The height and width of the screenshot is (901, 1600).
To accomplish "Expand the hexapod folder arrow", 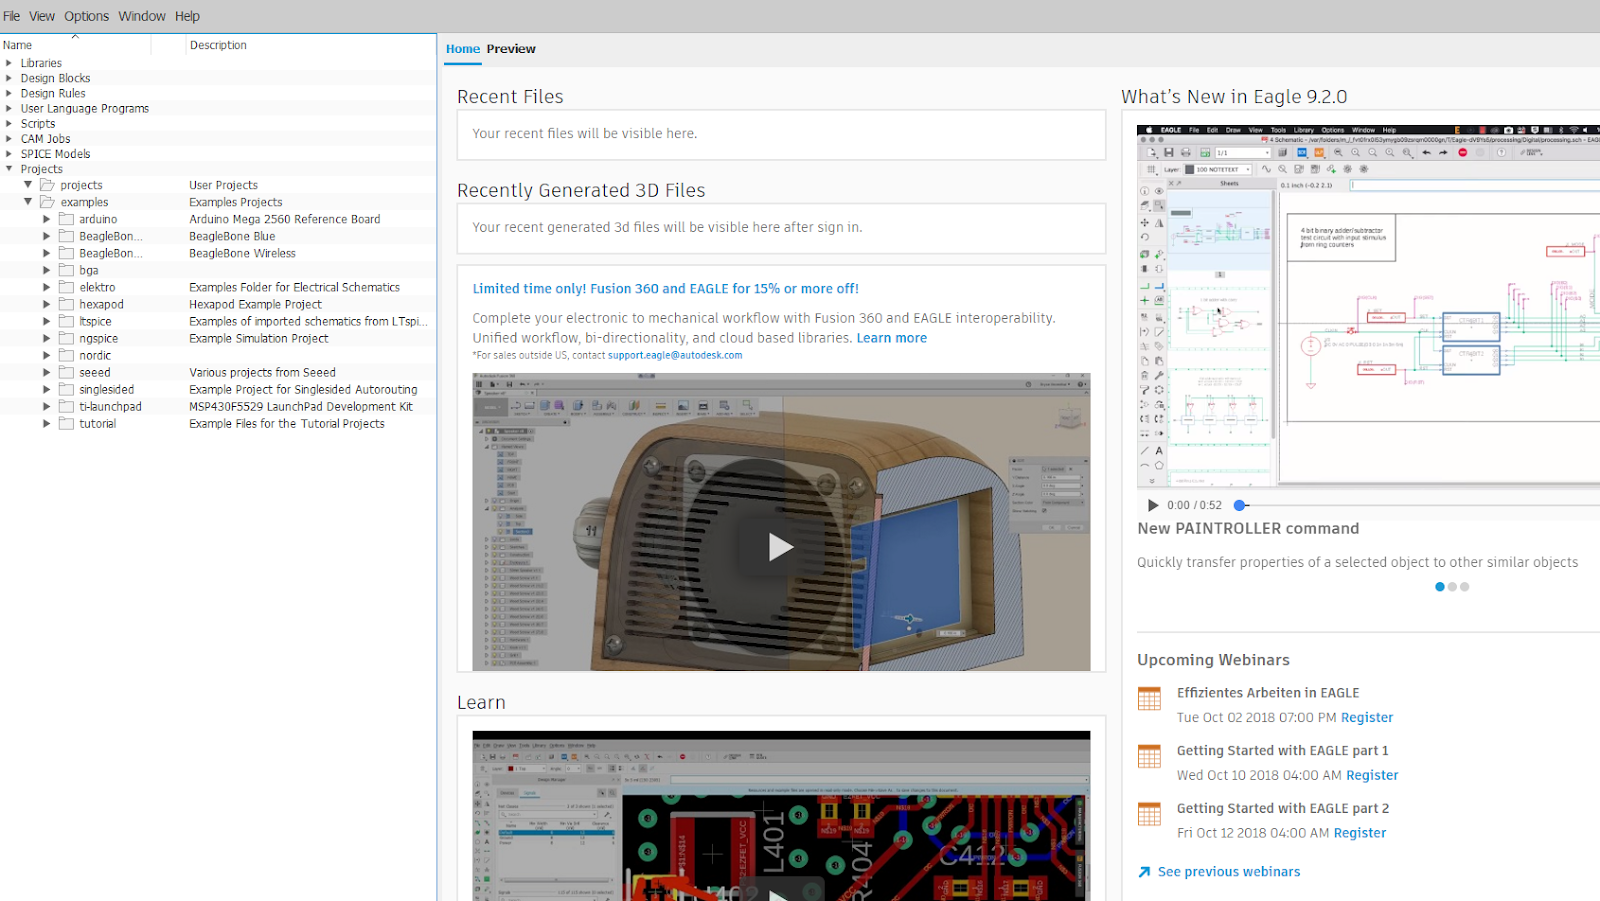I will [x=46, y=304].
